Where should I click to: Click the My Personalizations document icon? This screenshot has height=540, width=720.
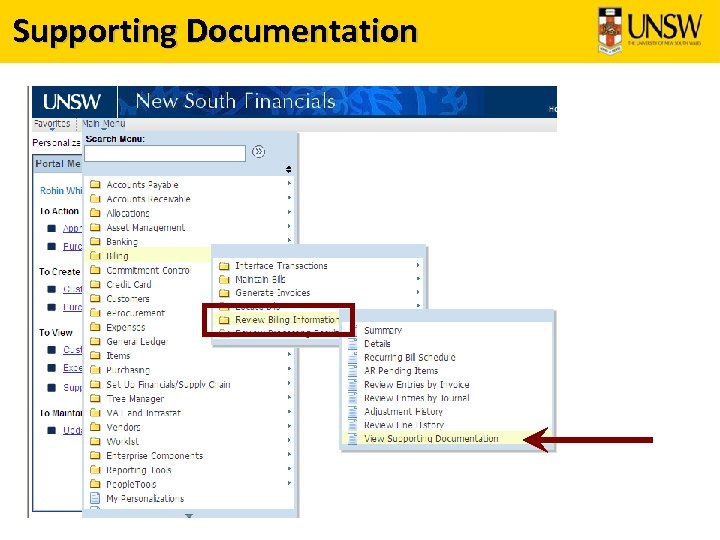click(x=95, y=498)
